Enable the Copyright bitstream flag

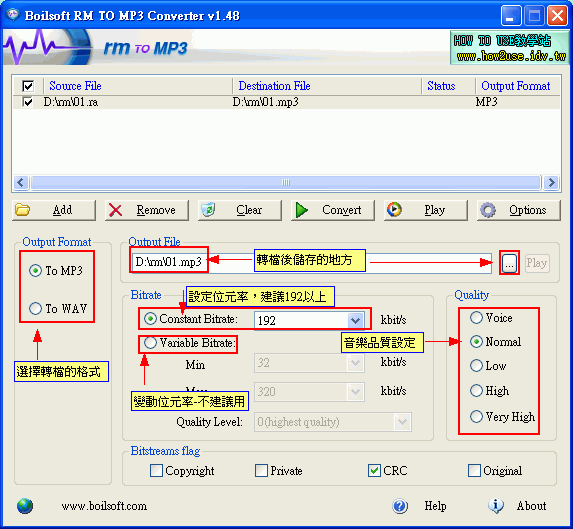156,471
